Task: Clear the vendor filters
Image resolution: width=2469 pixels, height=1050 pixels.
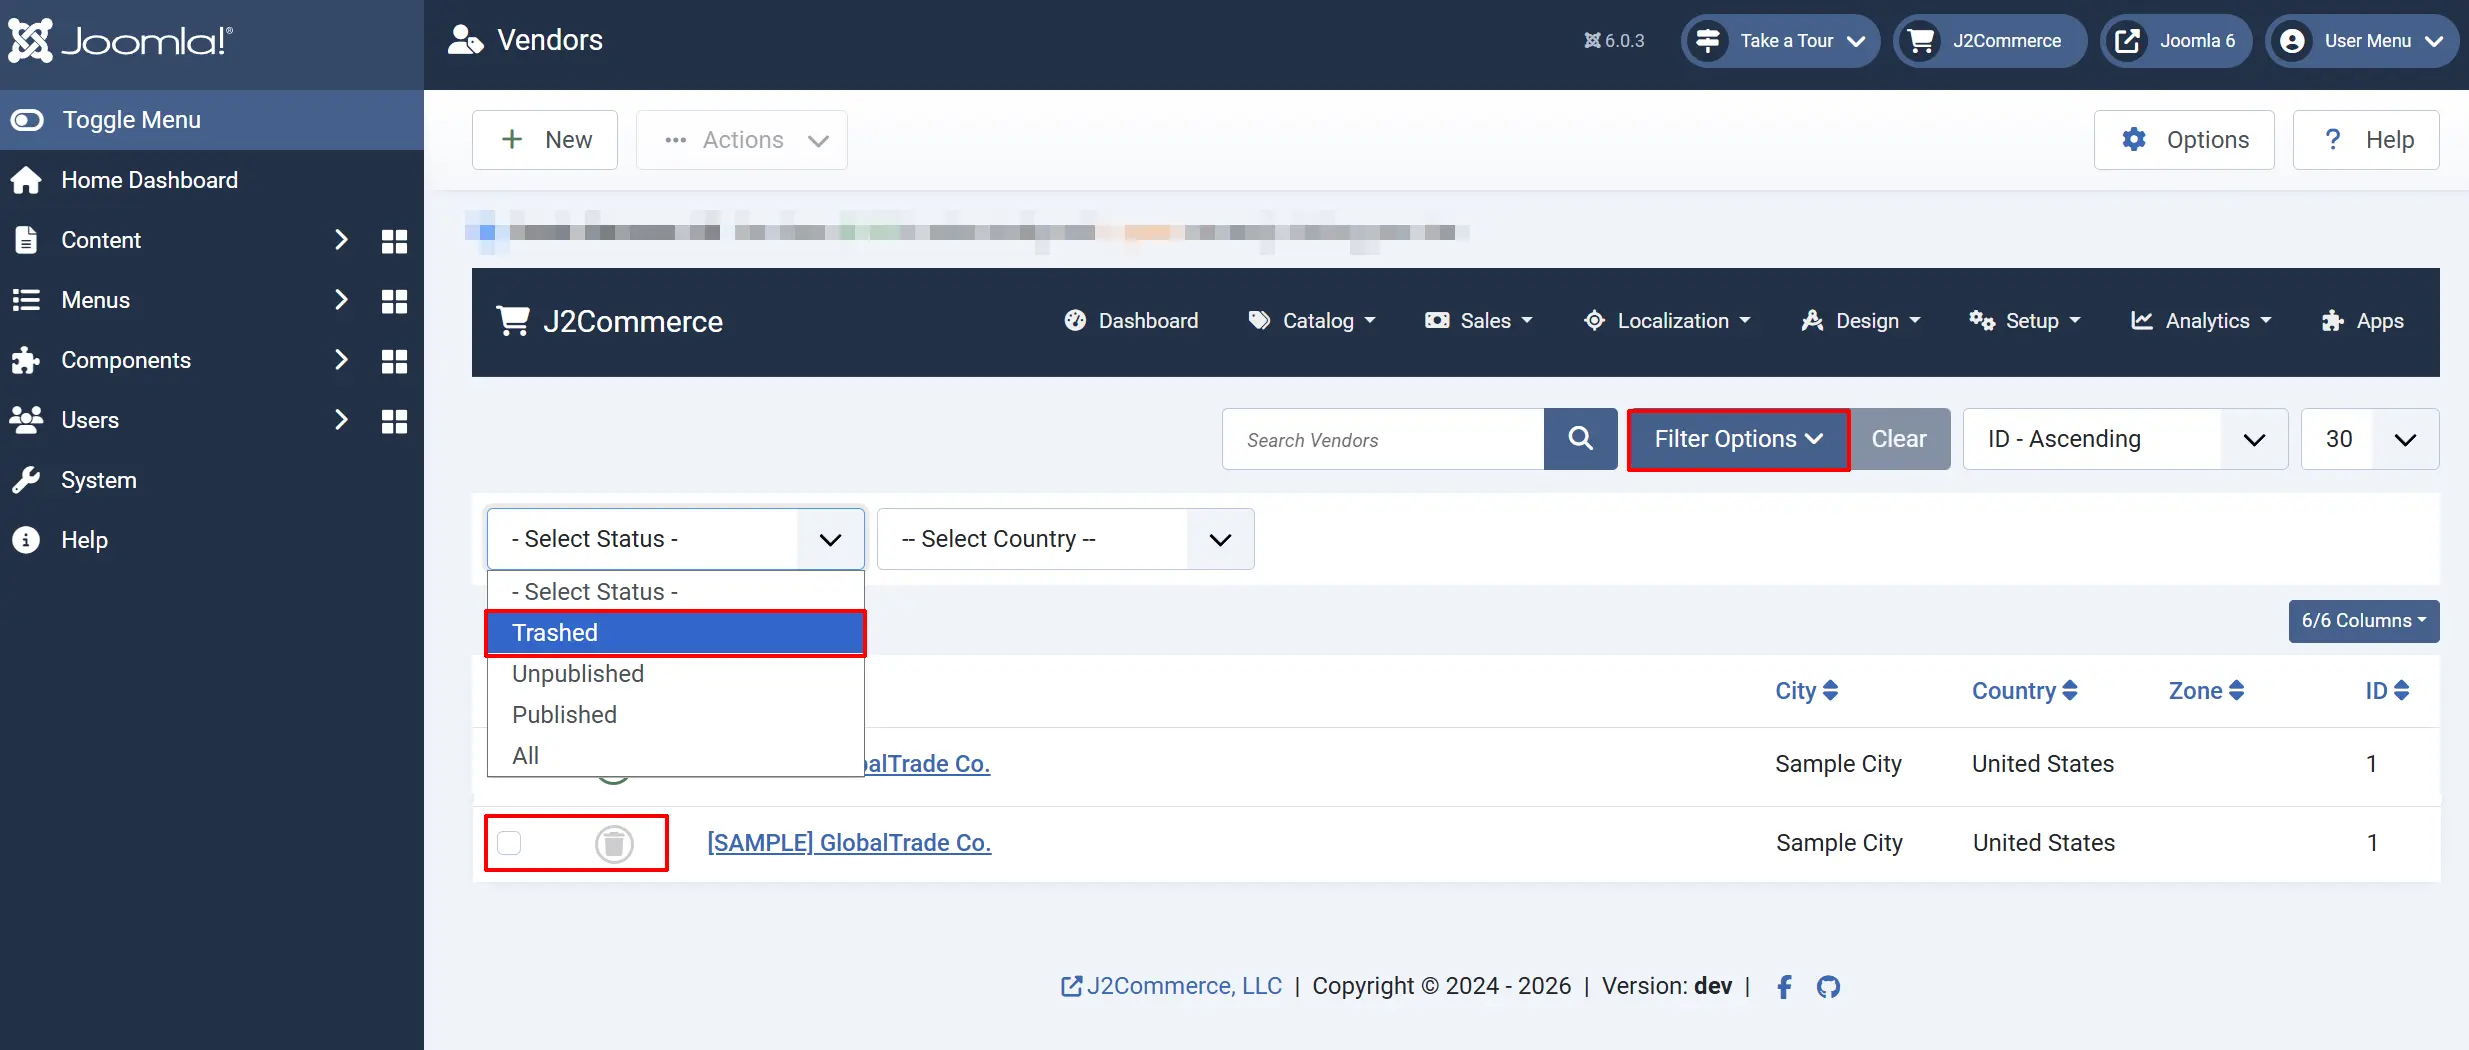Action: [x=1899, y=439]
